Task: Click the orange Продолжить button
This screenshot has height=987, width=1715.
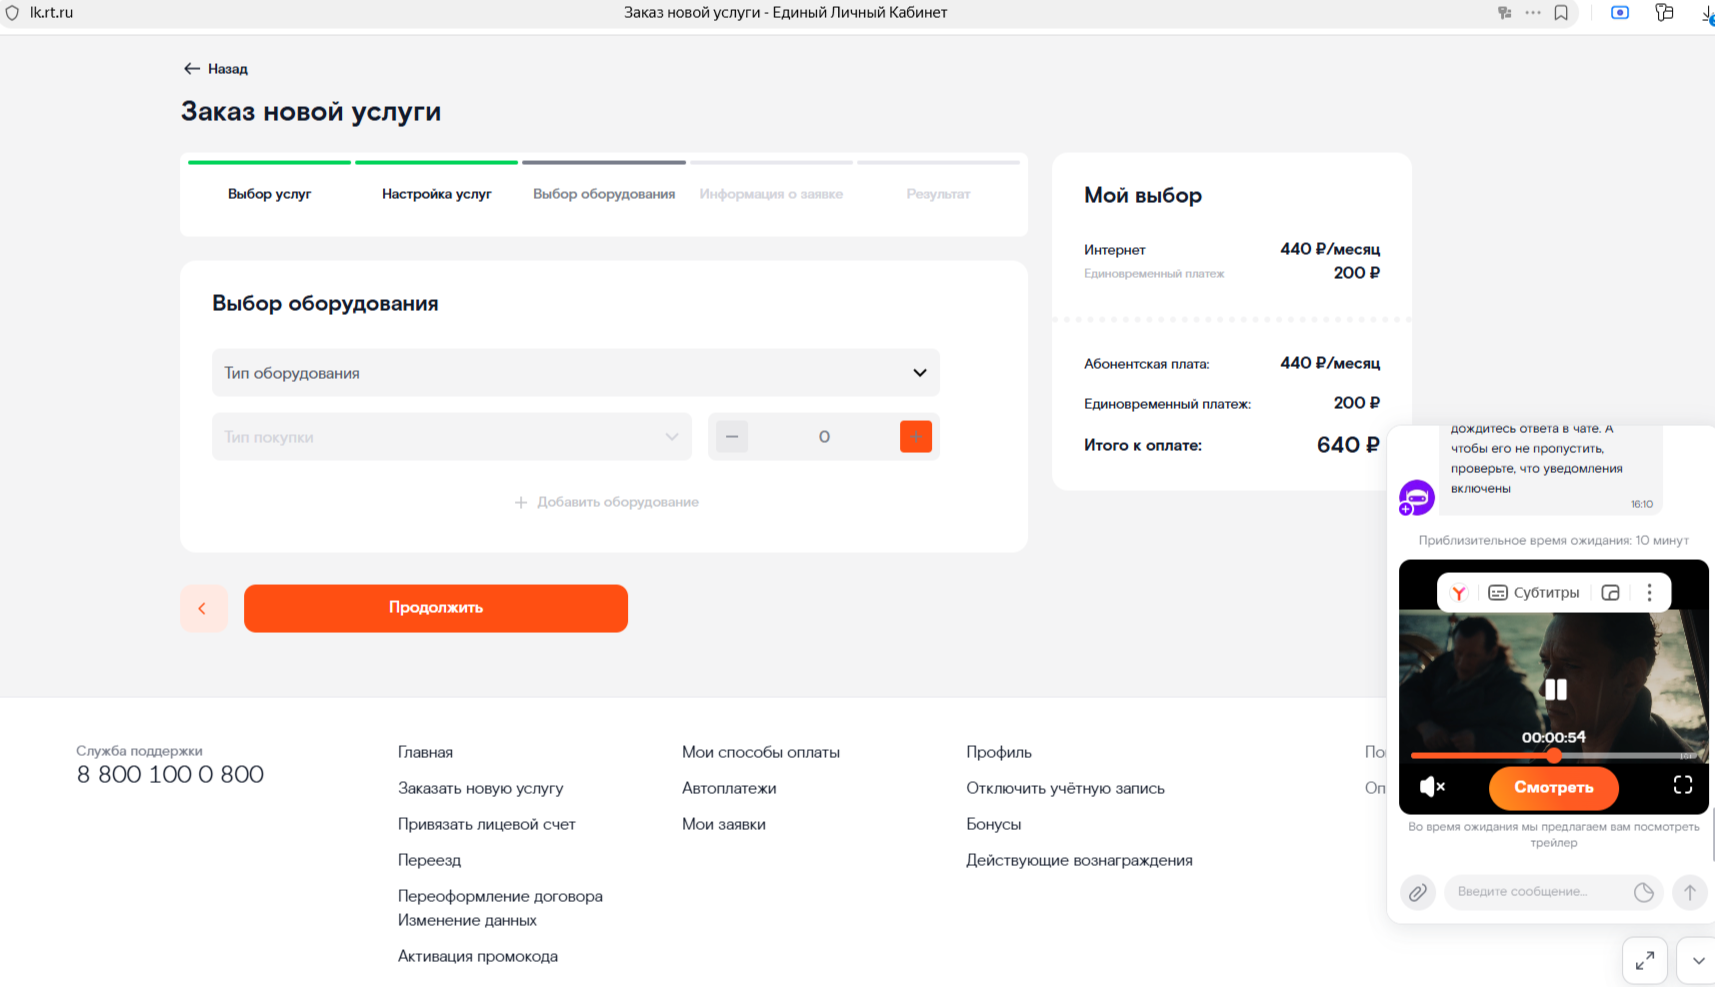Action: [x=435, y=608]
